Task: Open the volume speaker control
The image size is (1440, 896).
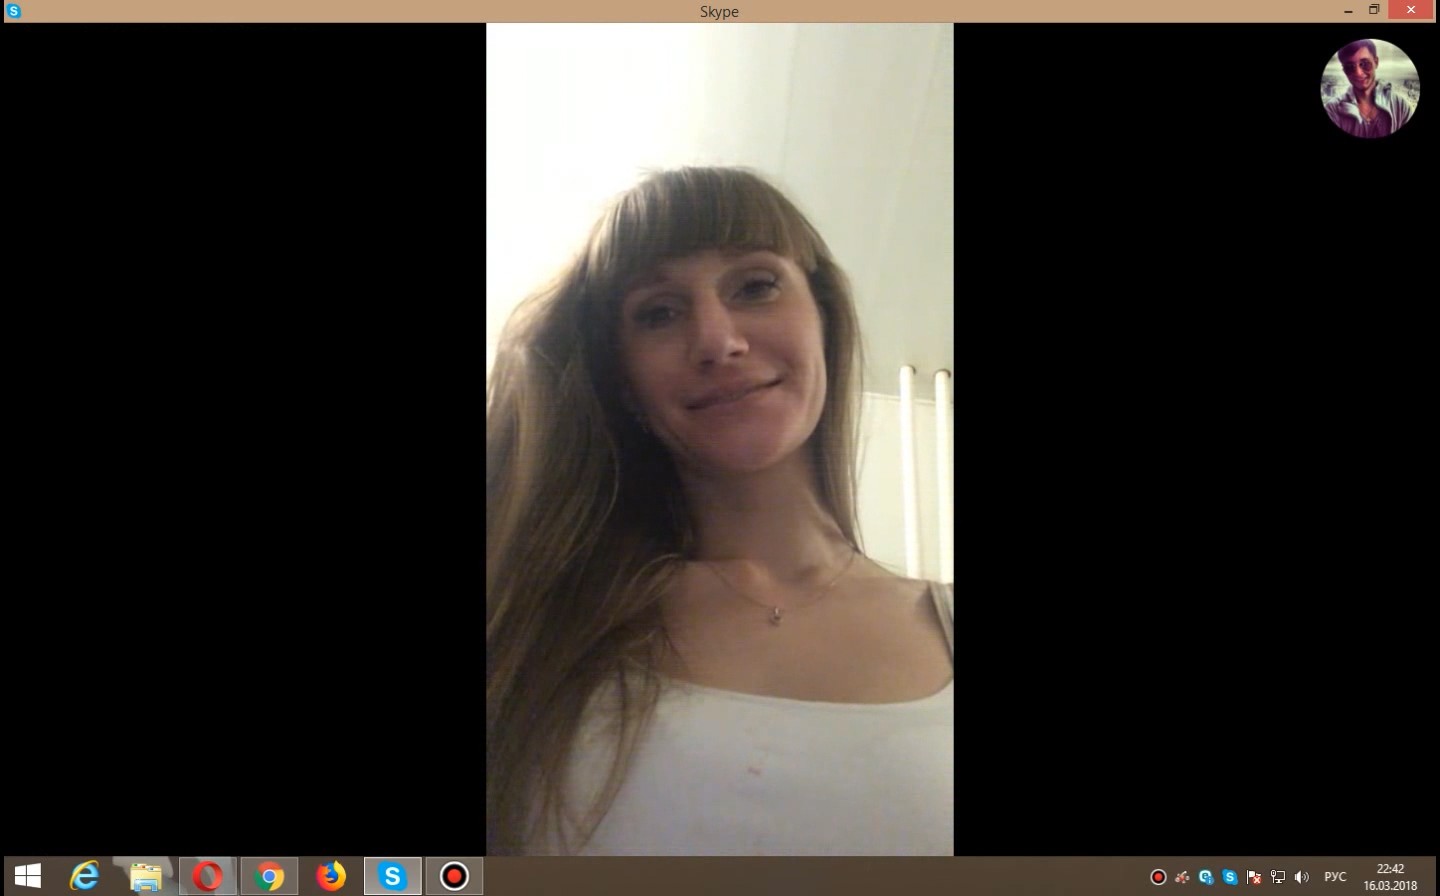Action: [x=1301, y=877]
